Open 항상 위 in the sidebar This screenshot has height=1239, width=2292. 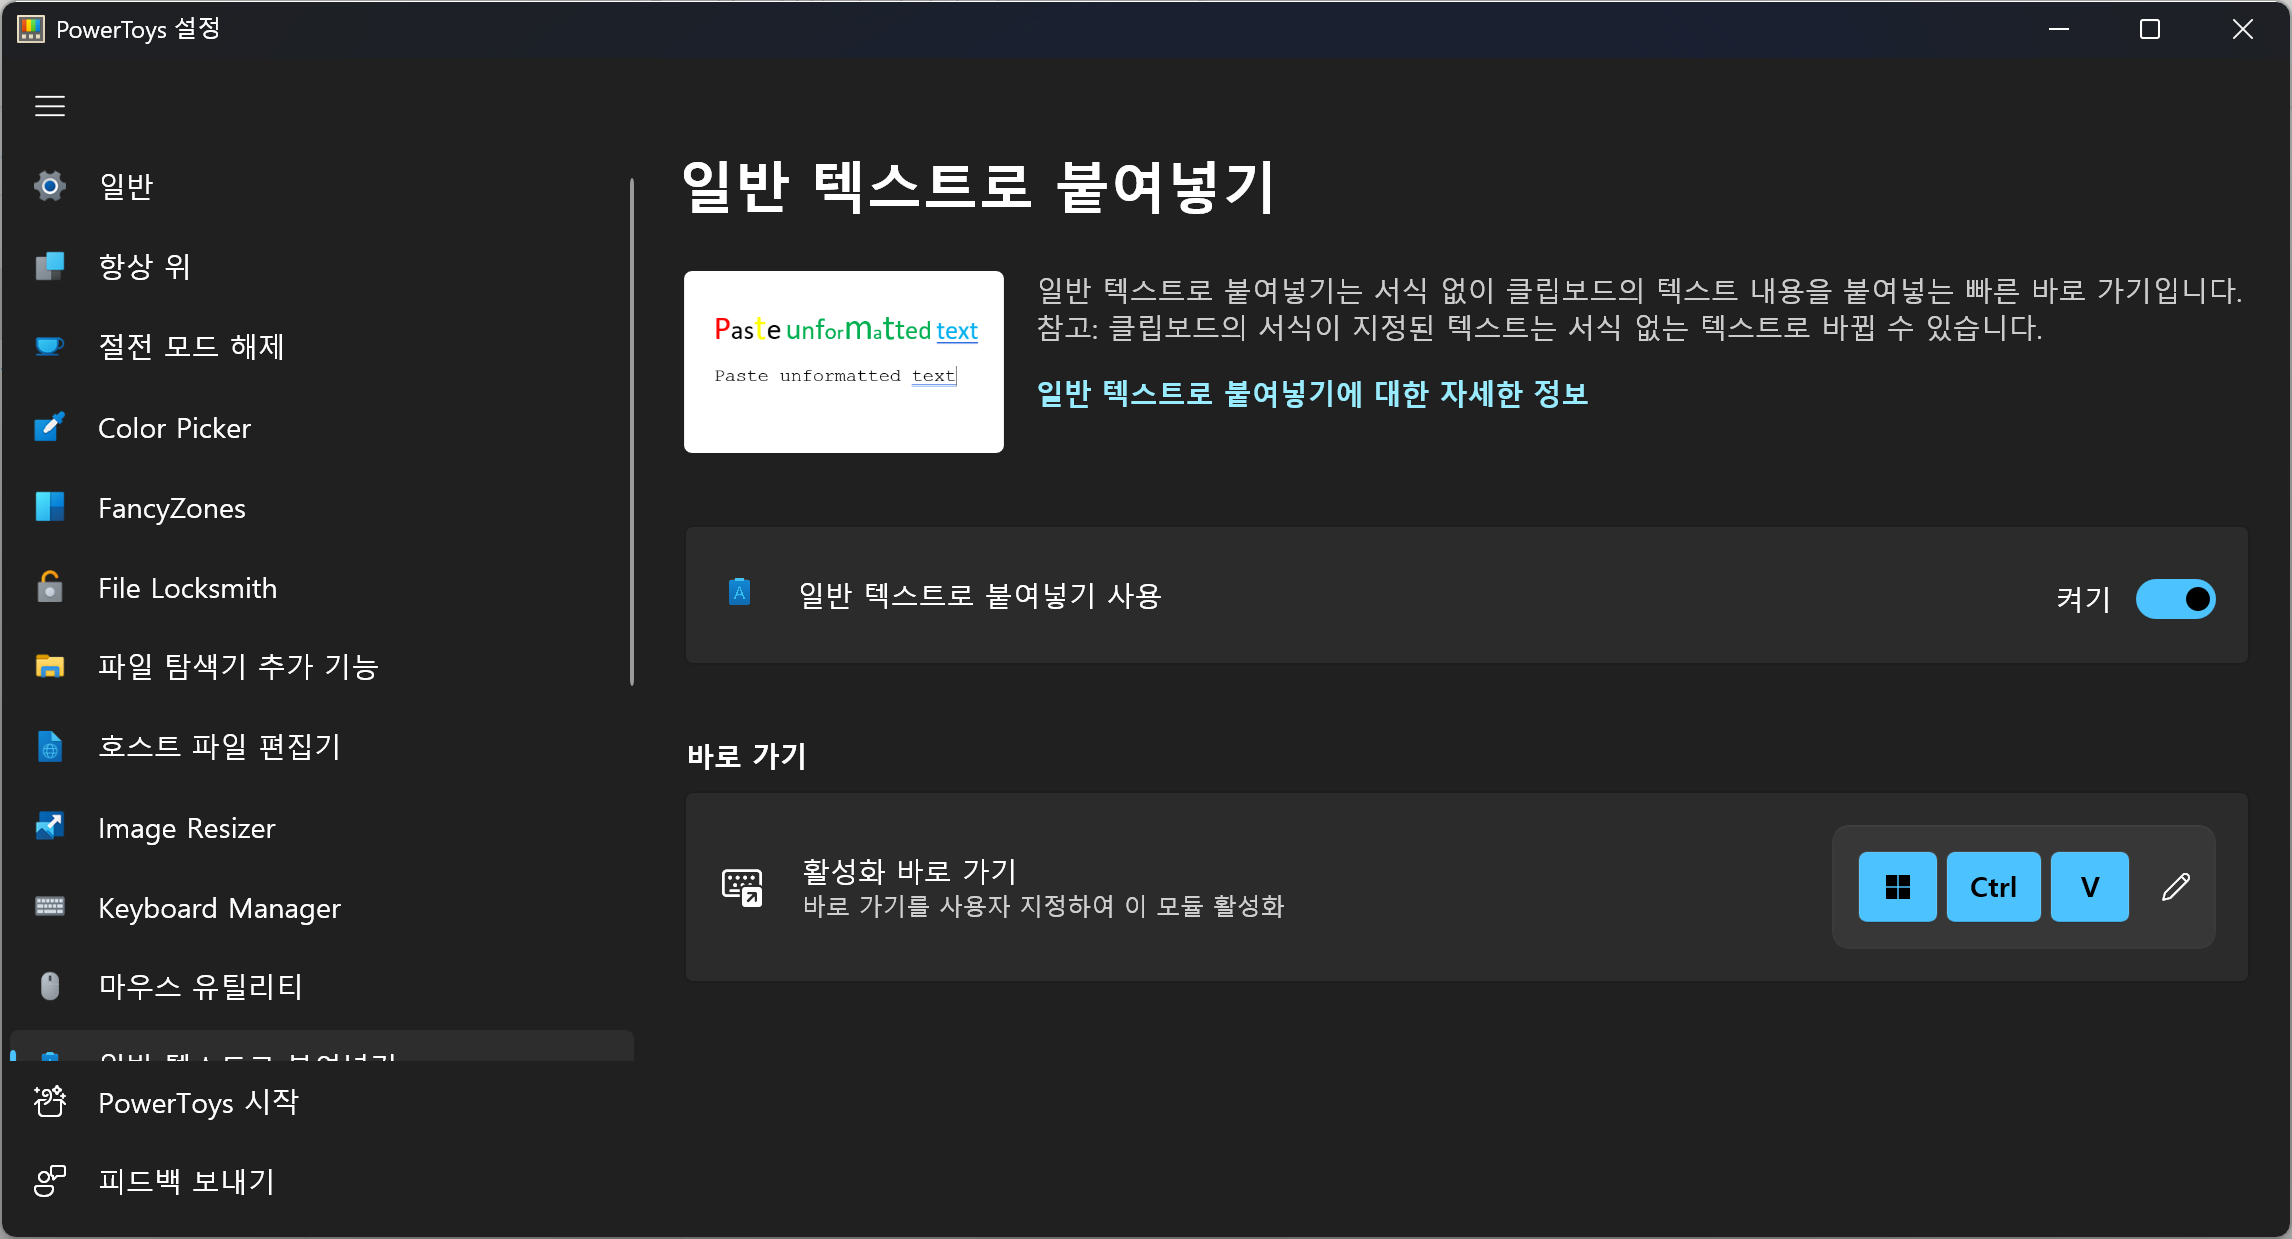pos(144,266)
